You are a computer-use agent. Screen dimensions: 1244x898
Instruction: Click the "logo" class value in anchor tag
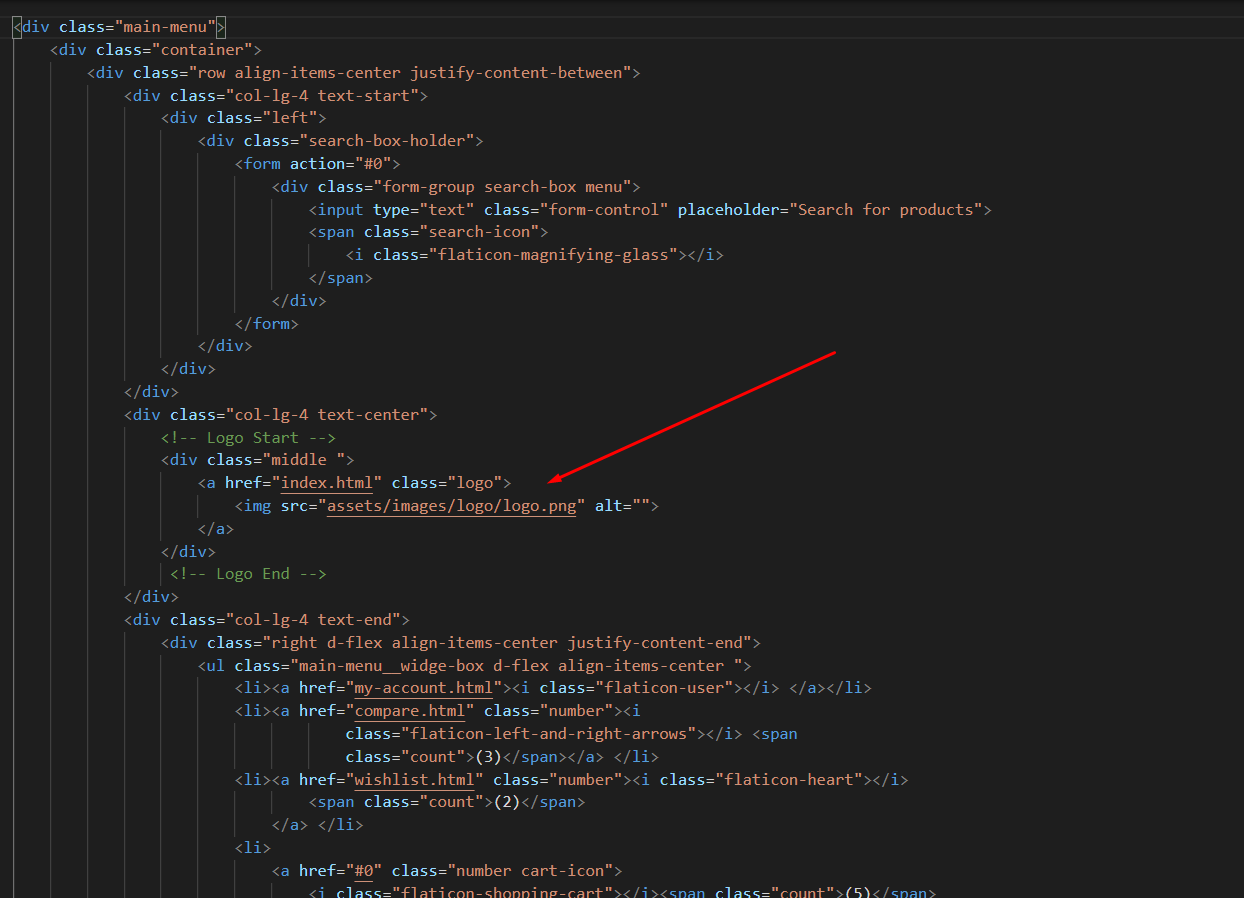coord(474,483)
